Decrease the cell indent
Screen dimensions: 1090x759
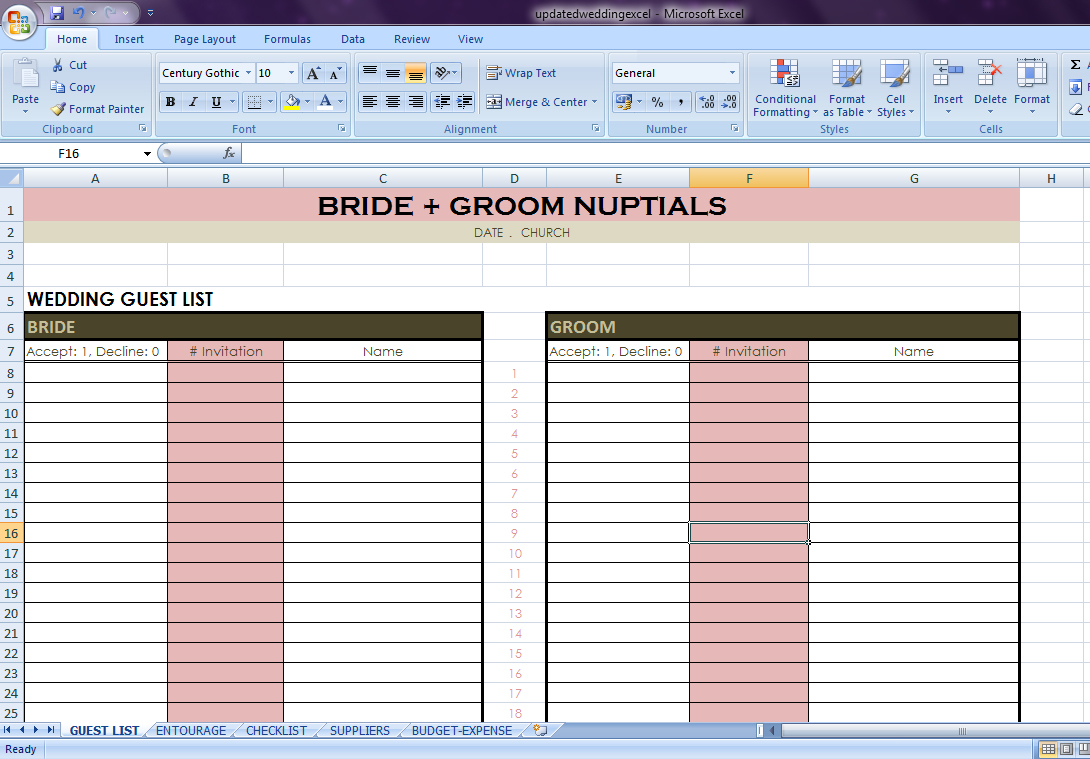coord(441,102)
